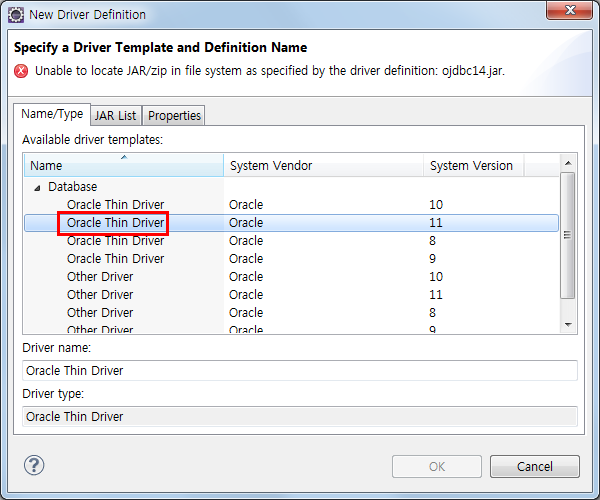This screenshot has width=600, height=500.
Task: Click the Oracle vendor cell in version 11 row
Action: click(x=246, y=223)
